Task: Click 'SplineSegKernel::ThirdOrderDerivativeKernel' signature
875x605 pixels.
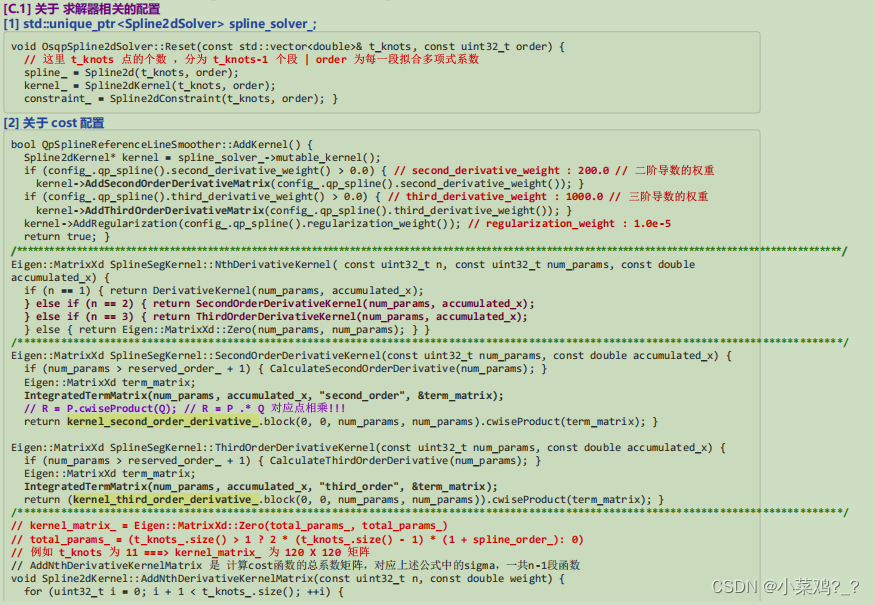Action: [368, 448]
